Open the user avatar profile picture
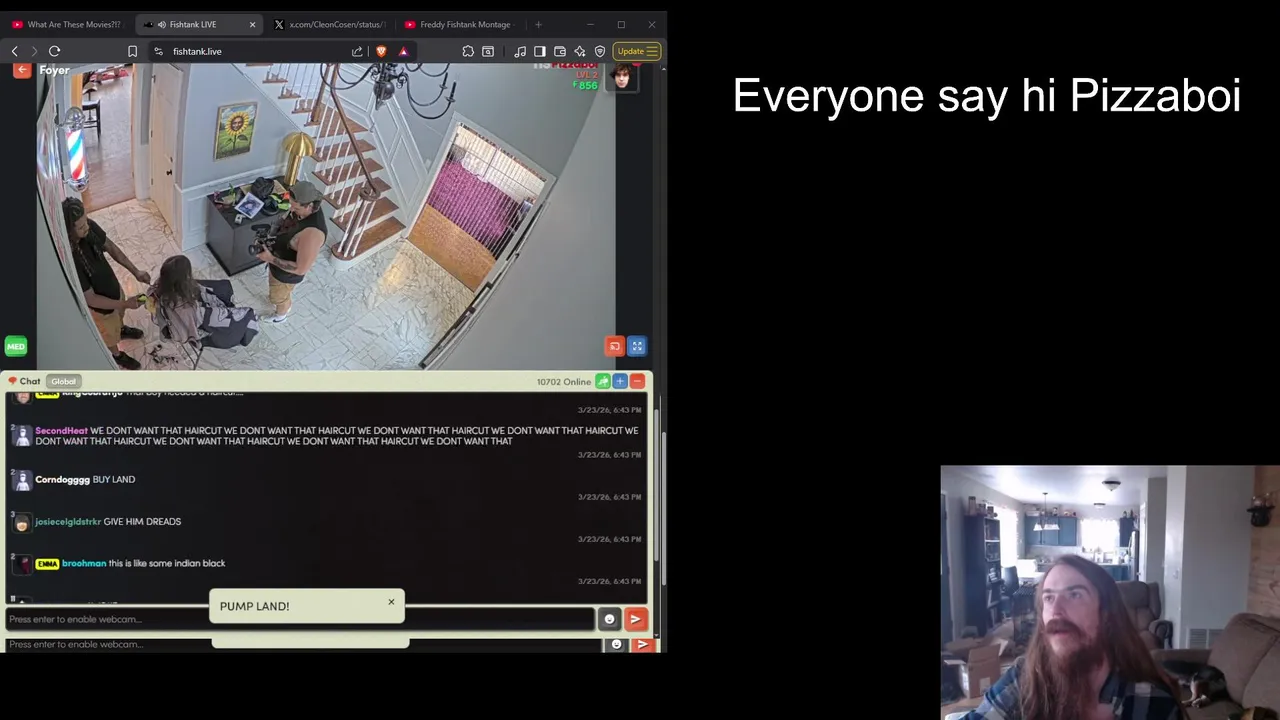The height and width of the screenshot is (720, 1280). pyautogui.click(x=622, y=77)
